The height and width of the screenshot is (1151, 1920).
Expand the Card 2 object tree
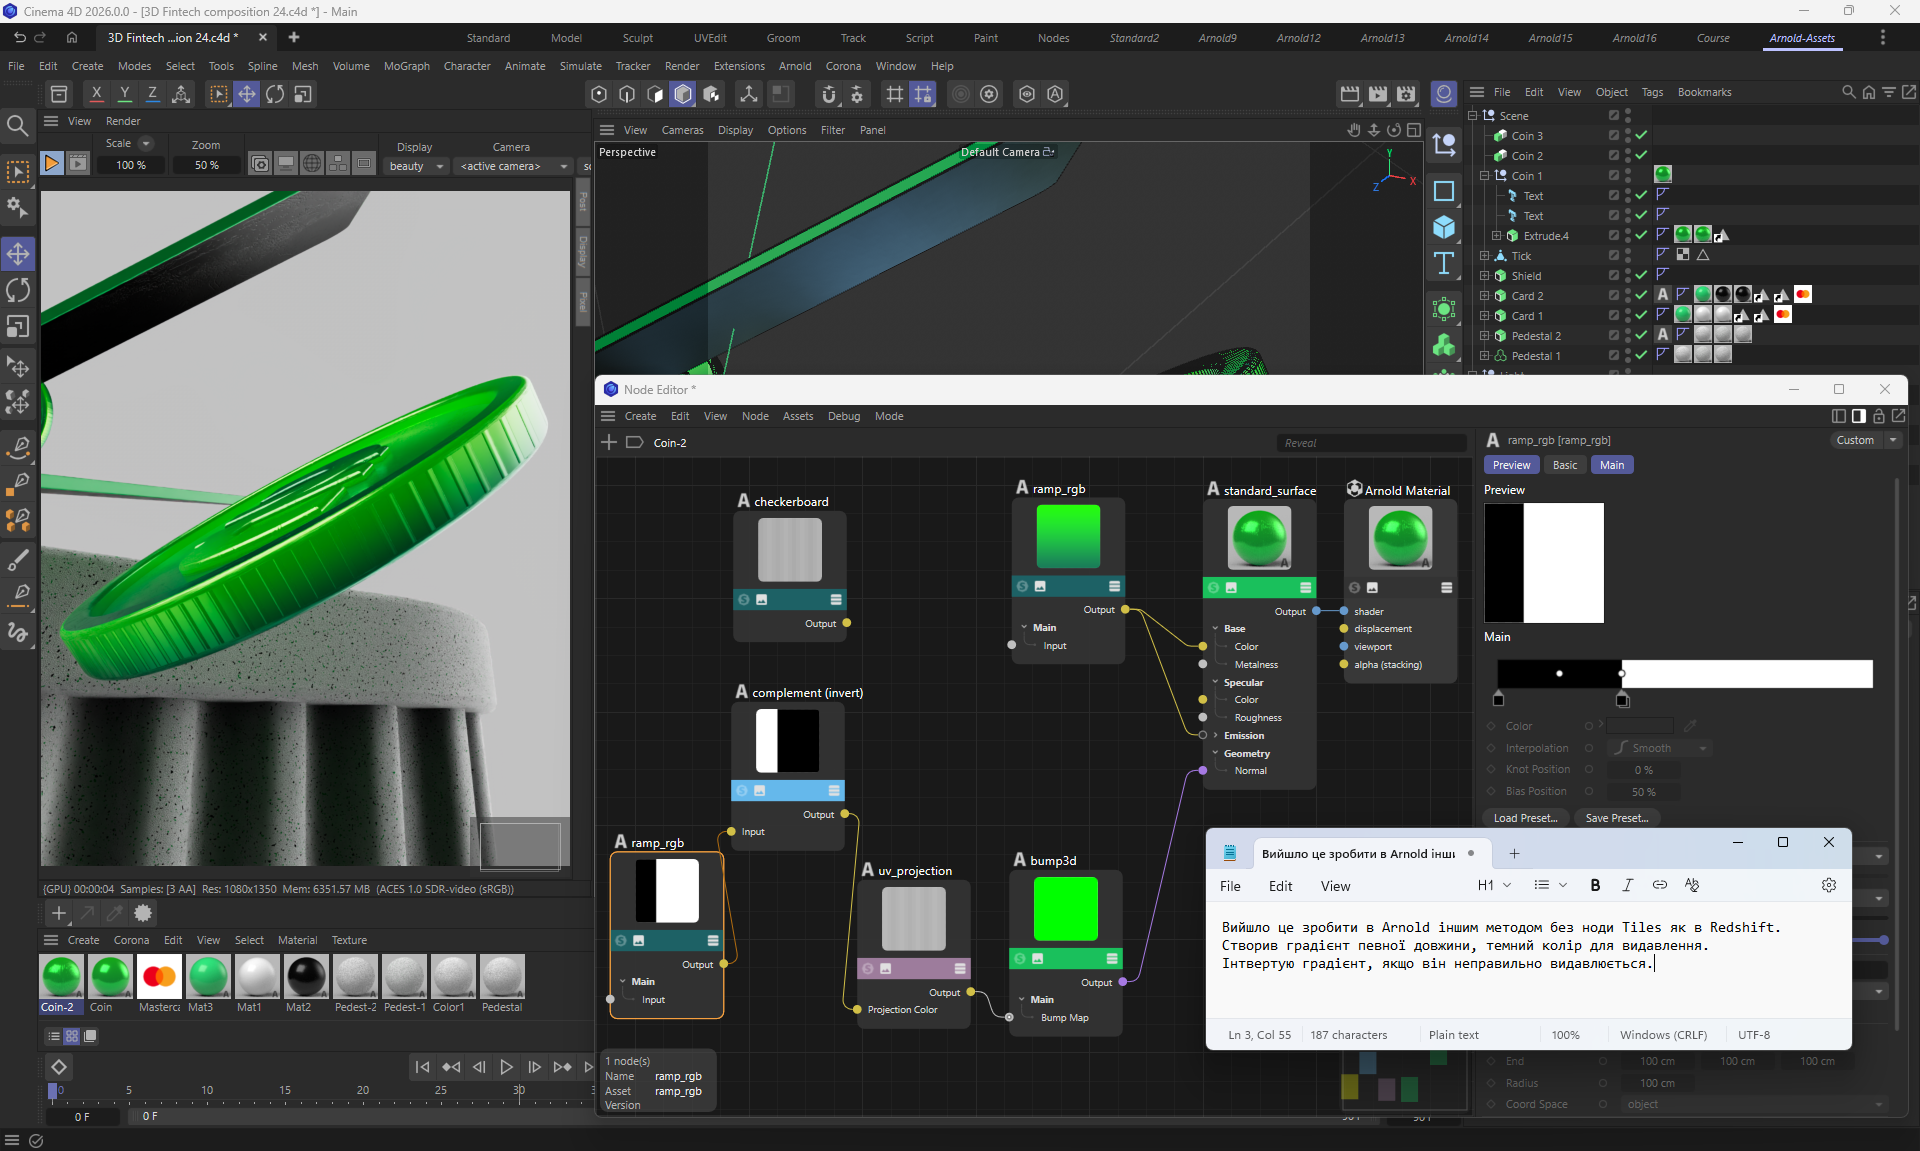pyautogui.click(x=1485, y=296)
